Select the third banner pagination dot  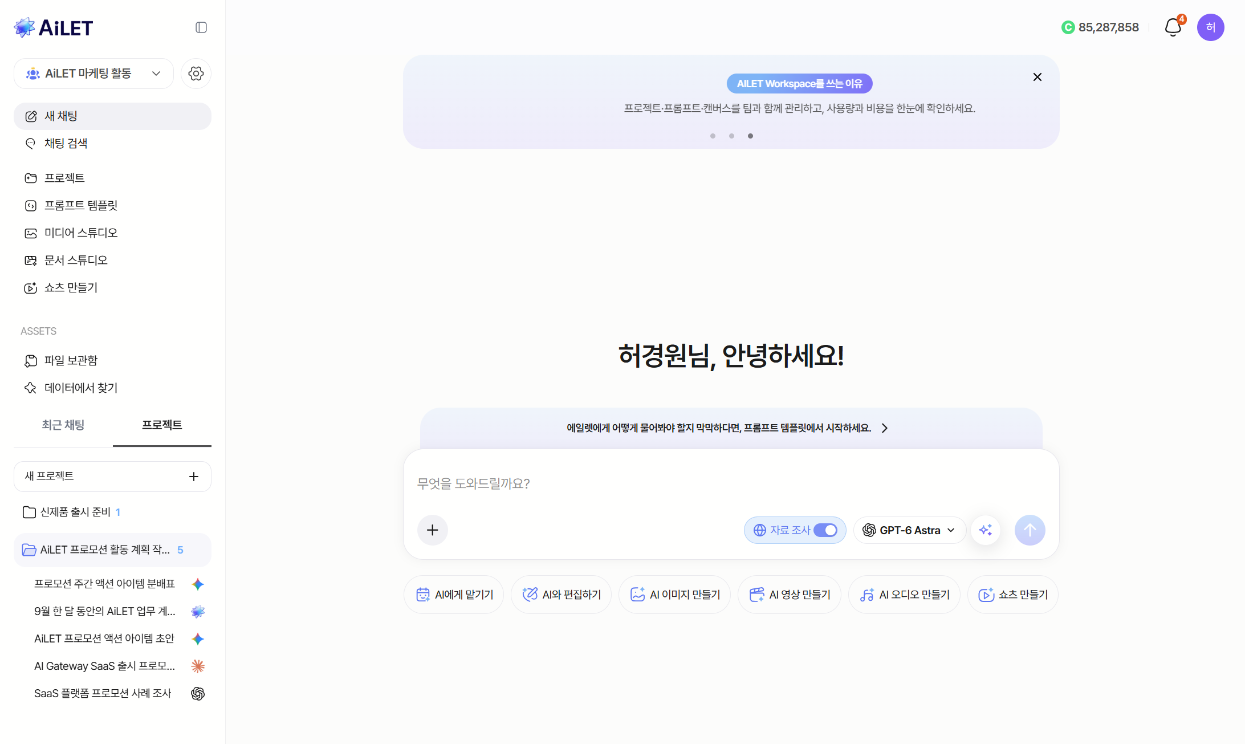coord(750,135)
